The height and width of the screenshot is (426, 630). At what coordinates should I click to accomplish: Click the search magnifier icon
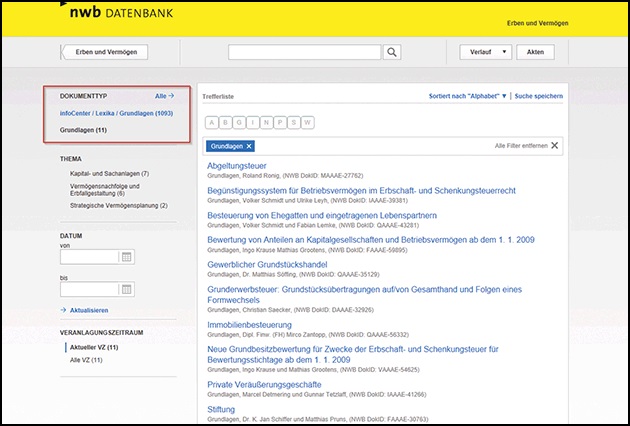coord(392,52)
